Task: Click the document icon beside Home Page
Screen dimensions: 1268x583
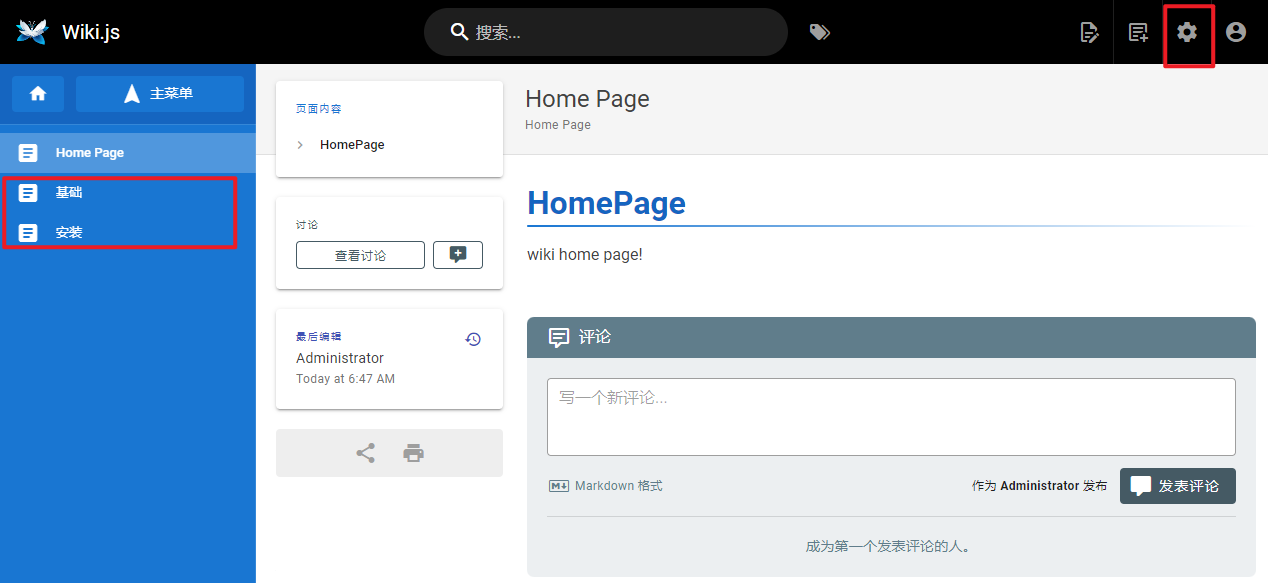Action: tap(28, 153)
